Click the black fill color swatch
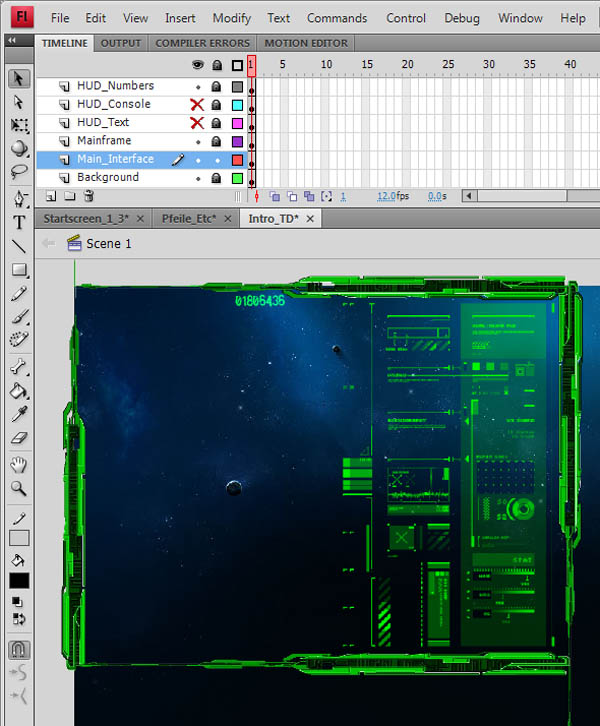The height and width of the screenshot is (726, 600). click(19, 581)
